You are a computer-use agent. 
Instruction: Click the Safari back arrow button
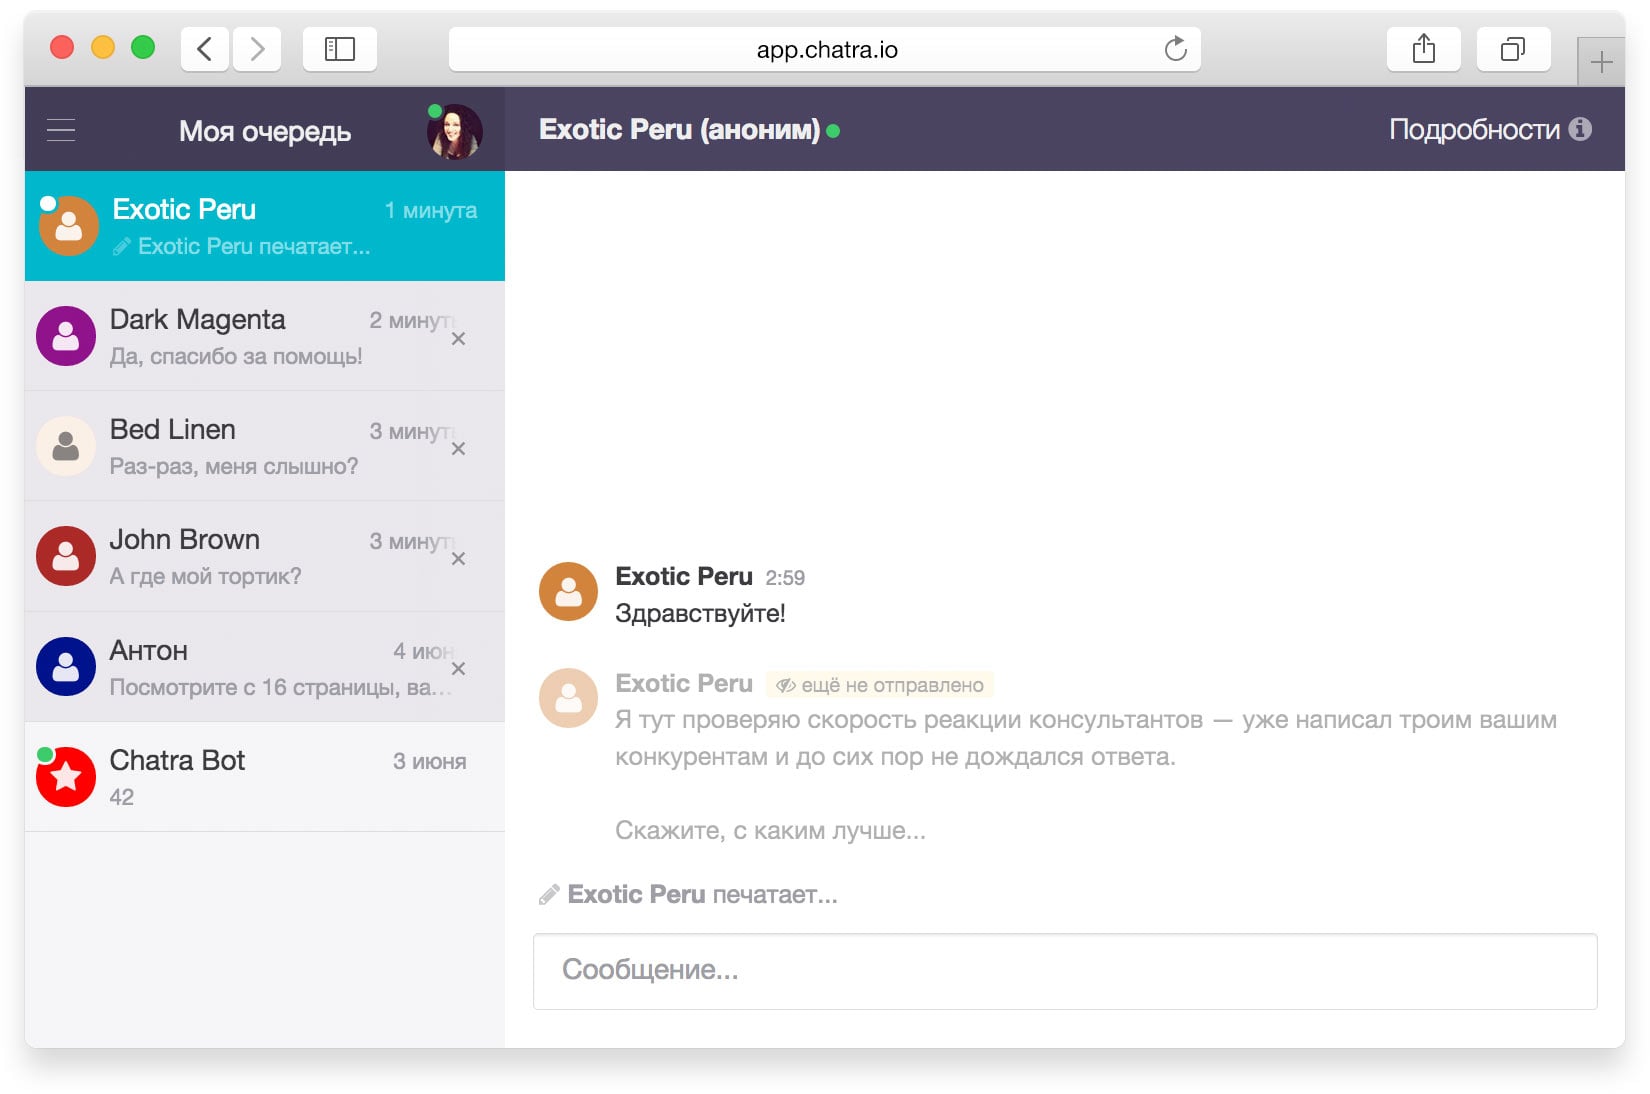[205, 49]
